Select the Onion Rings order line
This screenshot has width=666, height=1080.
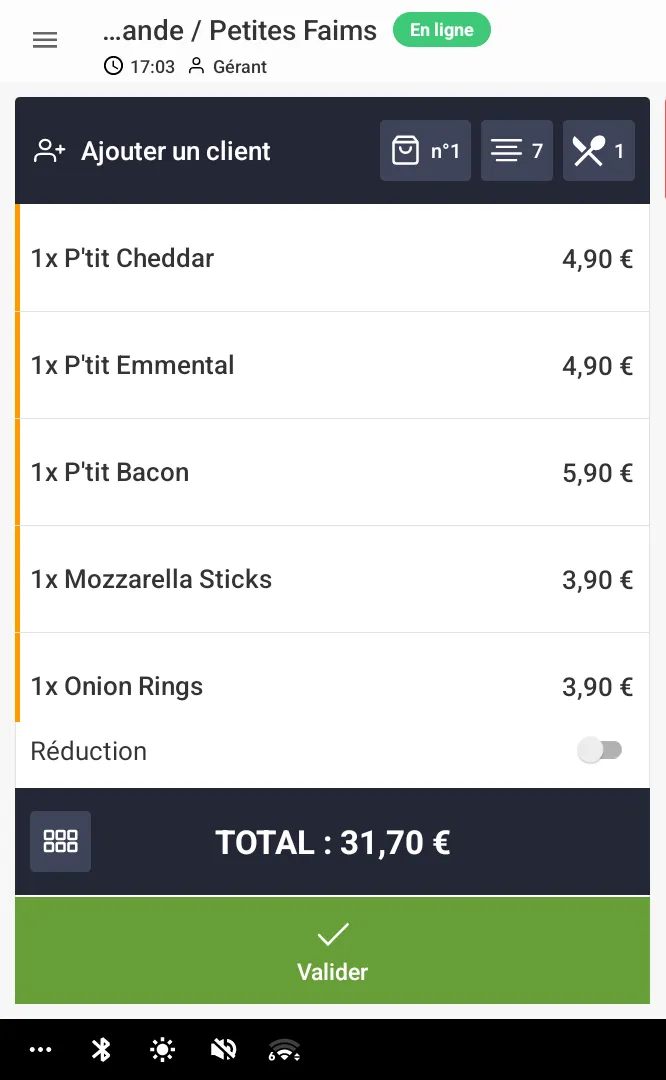(x=332, y=686)
